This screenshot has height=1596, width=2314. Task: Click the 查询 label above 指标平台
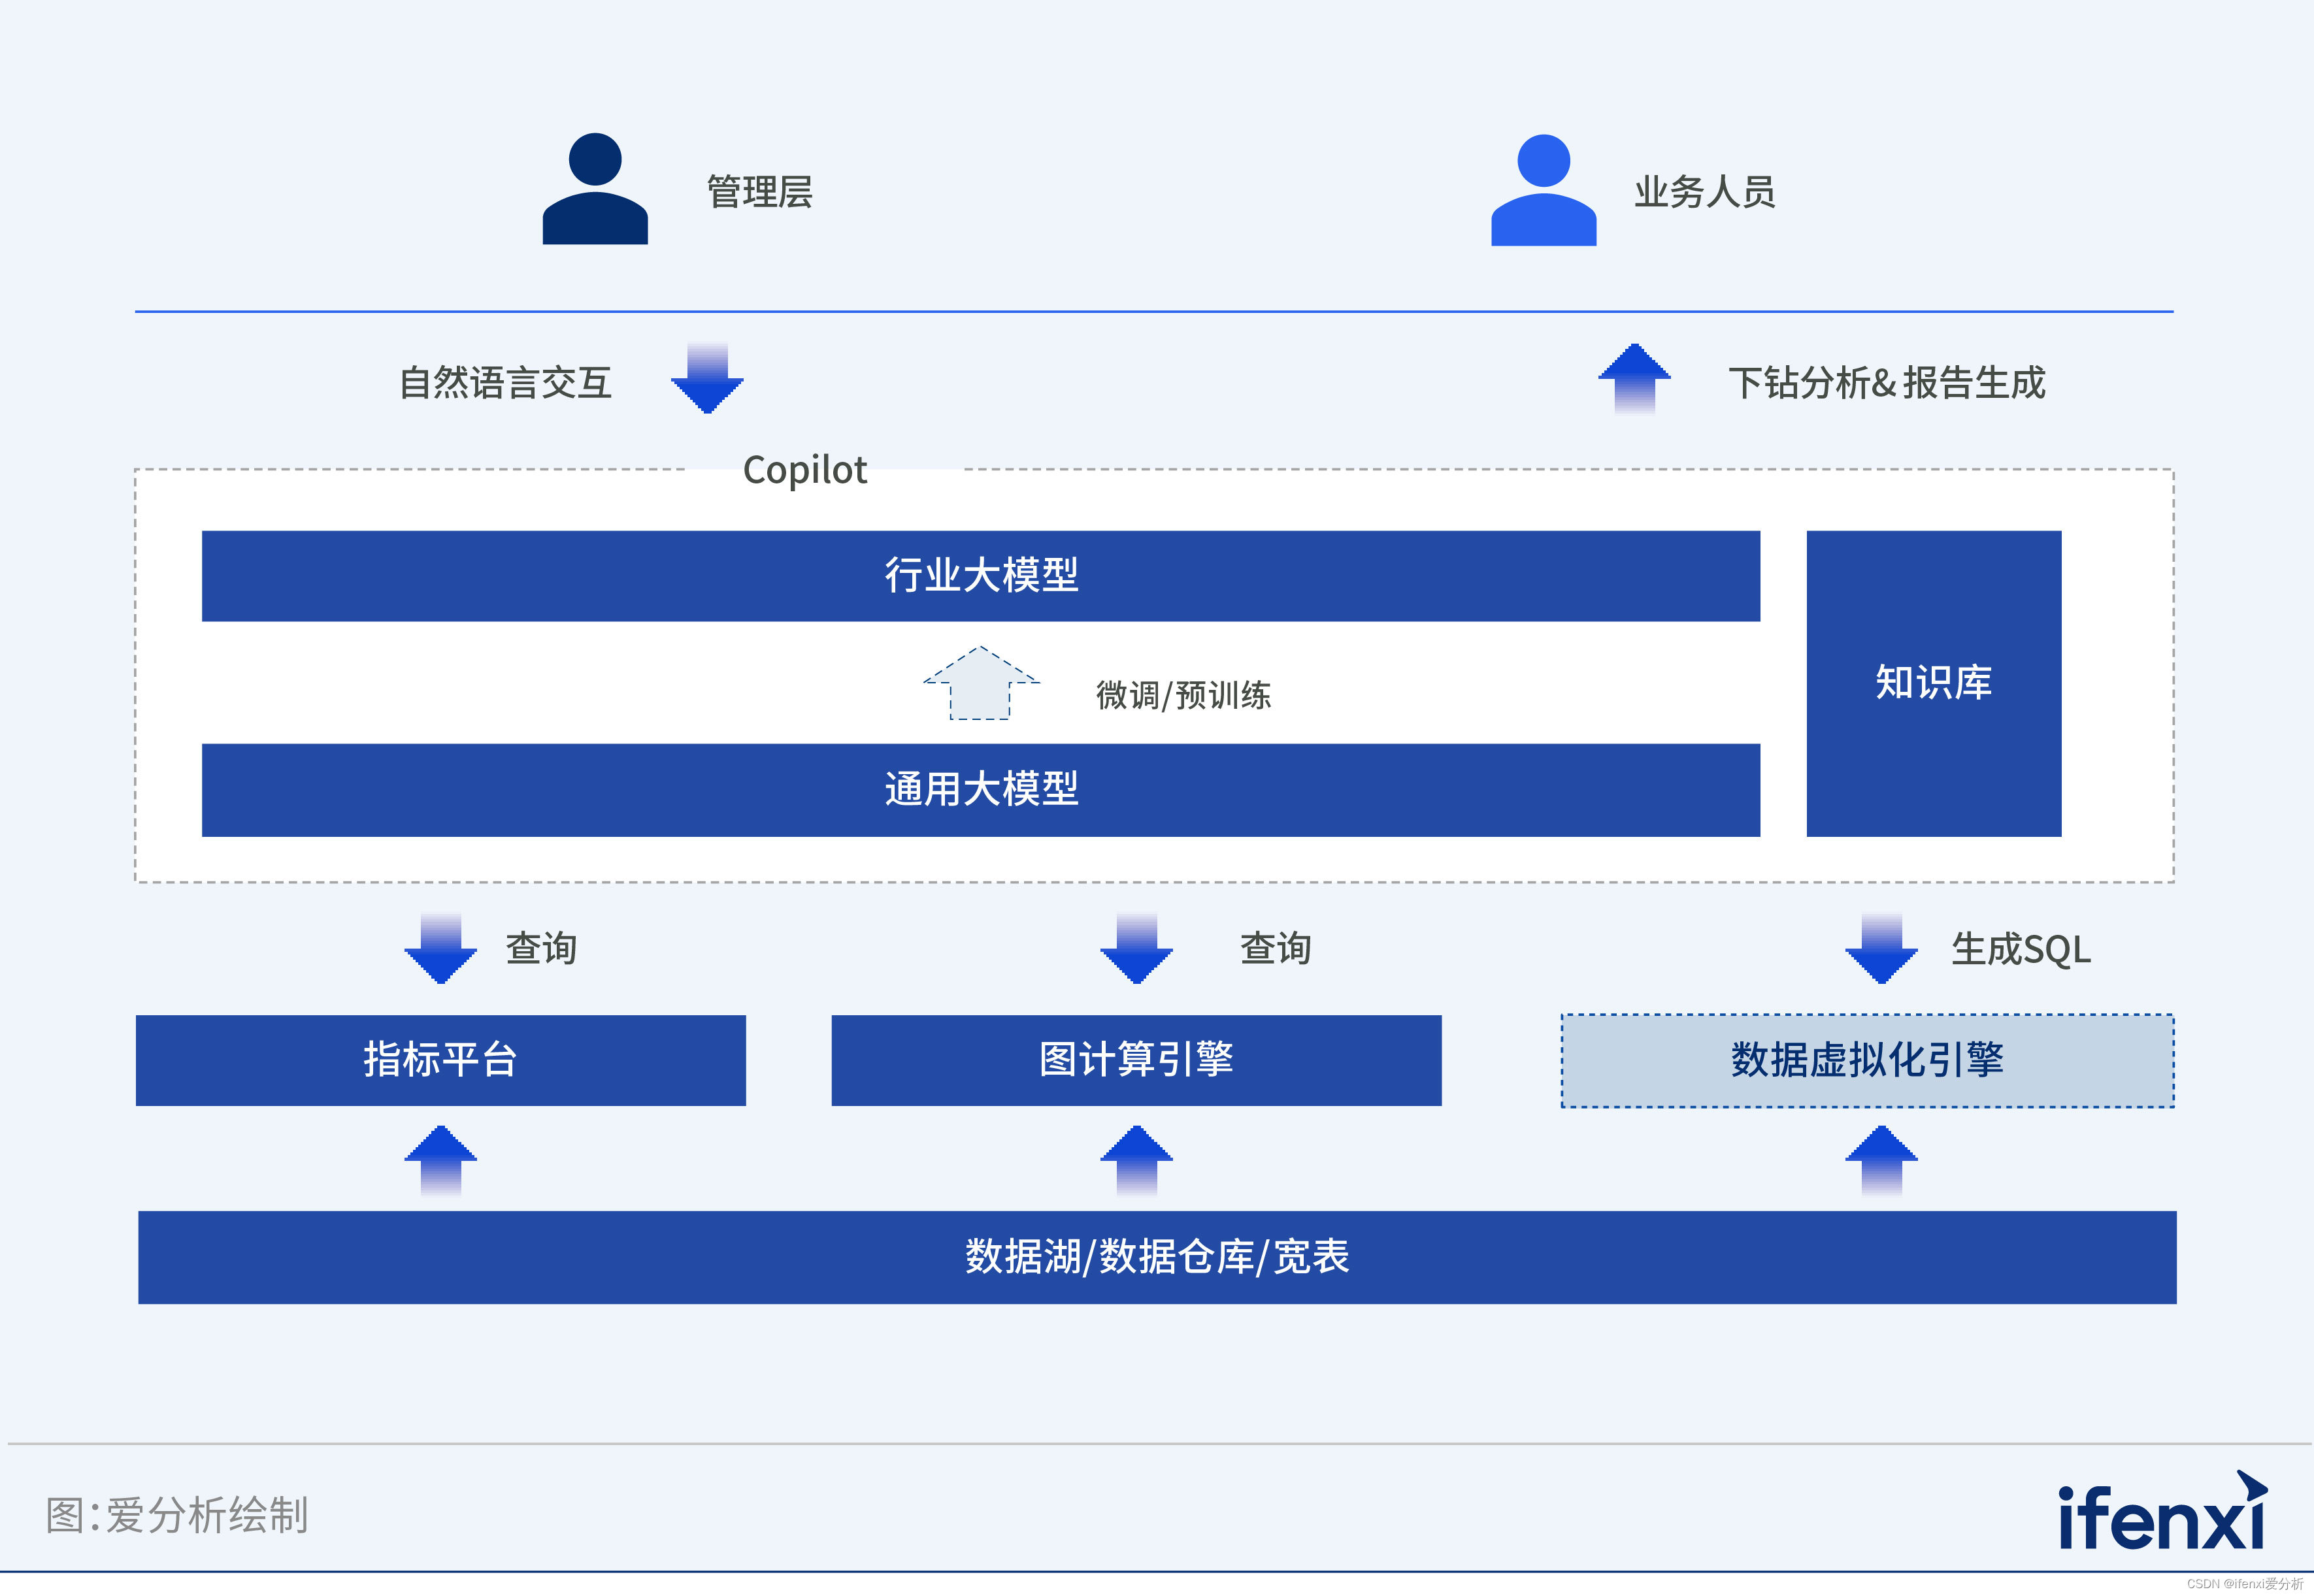[541, 948]
